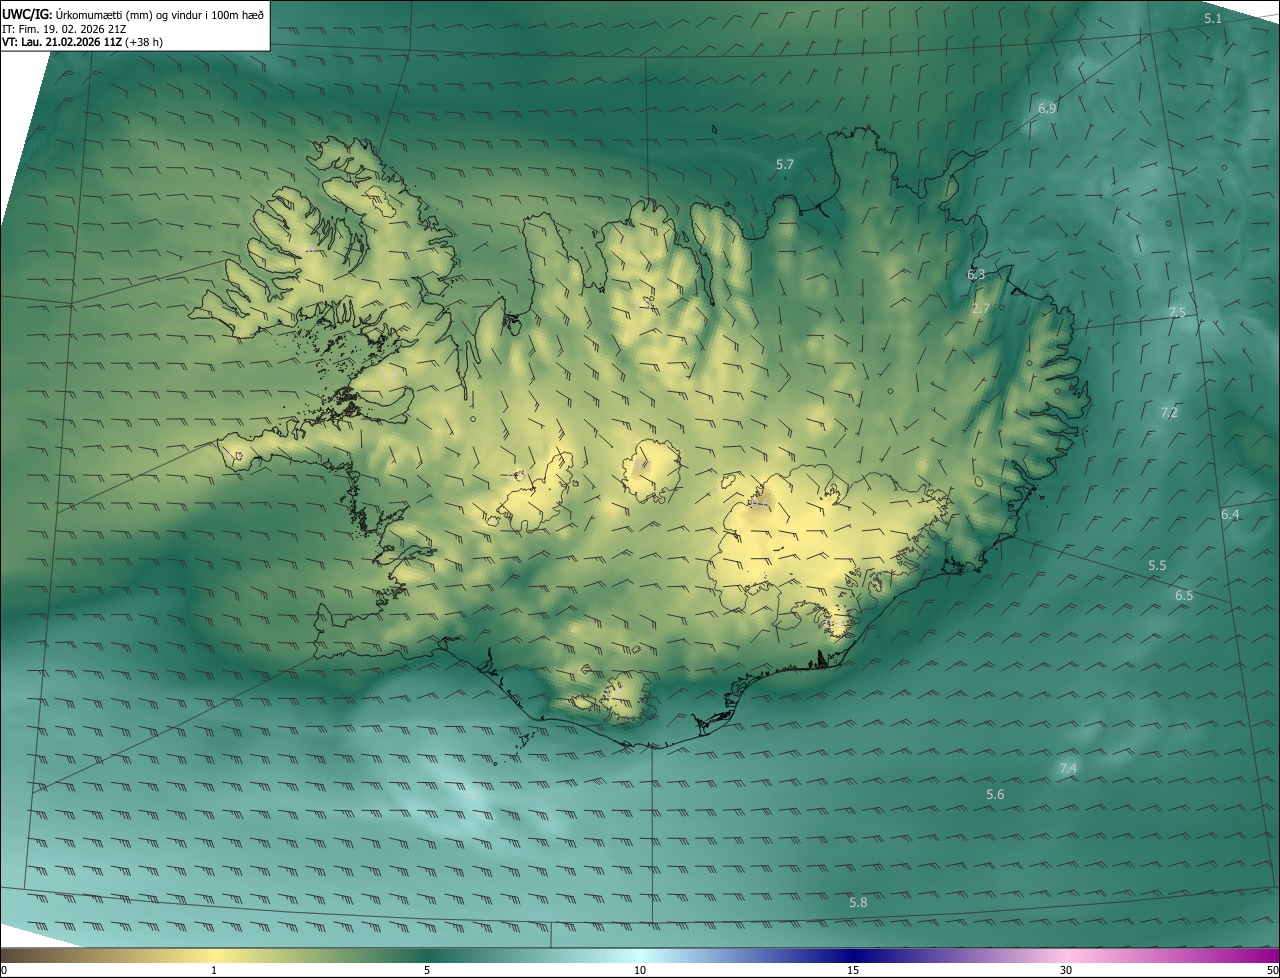
Task: Click the map title 'UWC/IG: Úrkomumætti (mm)' line
Action: coord(133,13)
